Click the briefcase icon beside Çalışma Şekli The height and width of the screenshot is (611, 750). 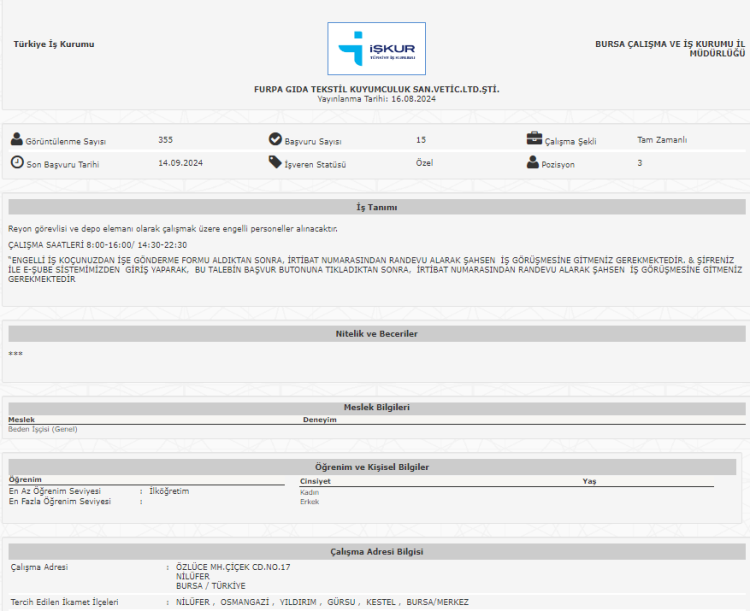[534, 140]
